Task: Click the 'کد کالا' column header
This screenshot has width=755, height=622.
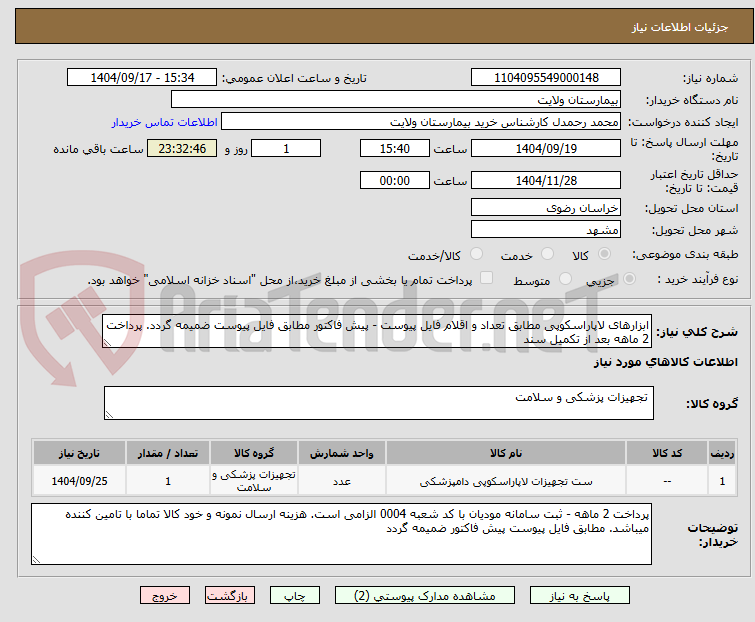Action: (x=667, y=453)
